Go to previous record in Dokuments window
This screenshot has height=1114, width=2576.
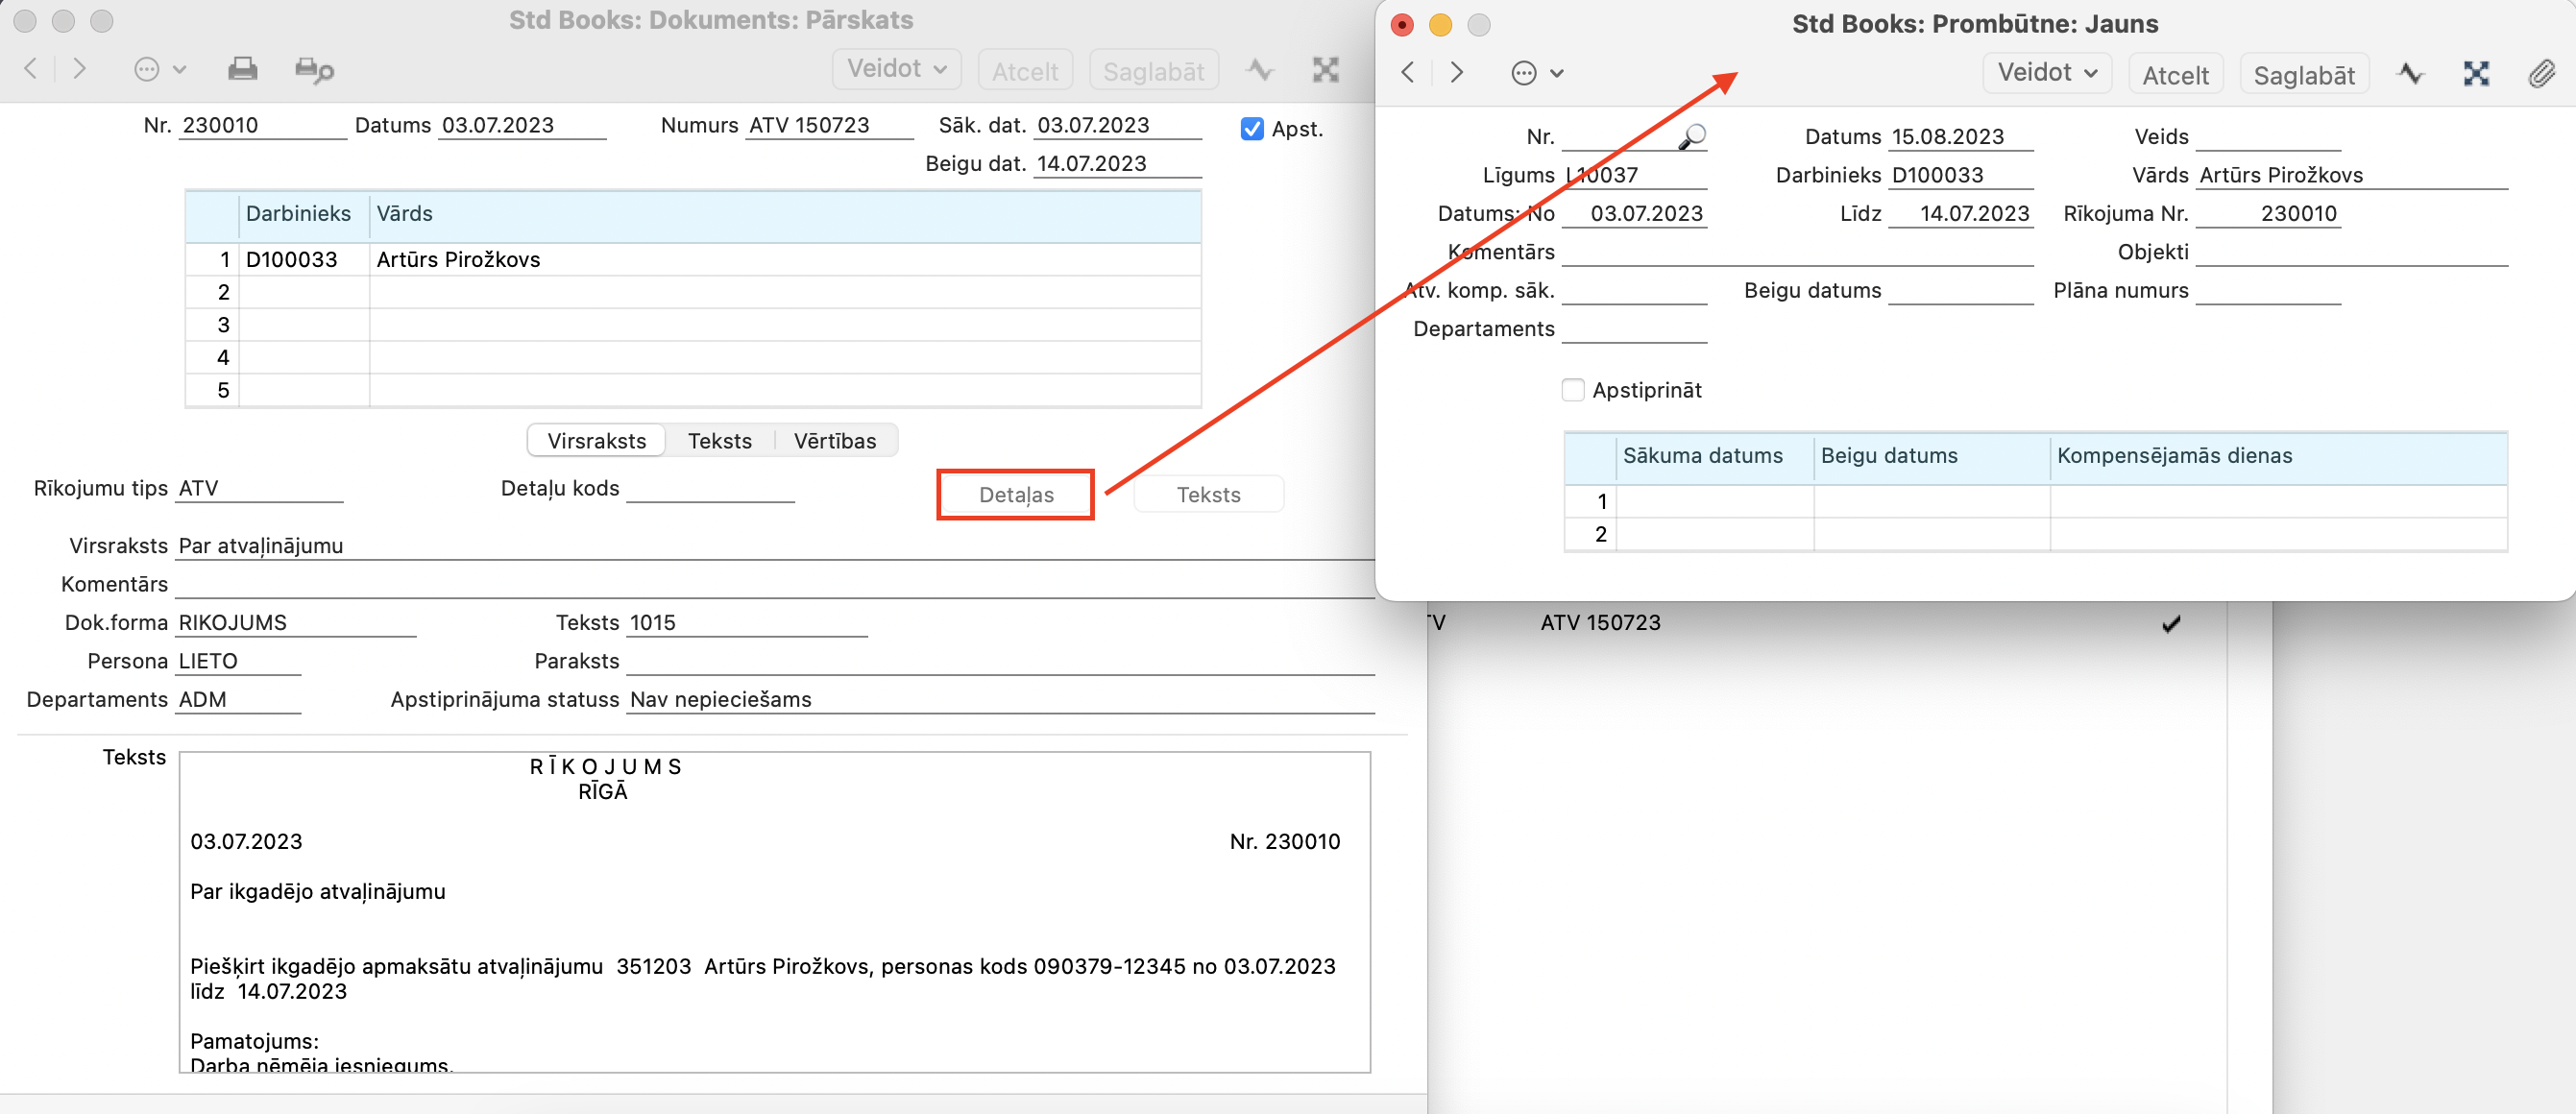(31, 69)
